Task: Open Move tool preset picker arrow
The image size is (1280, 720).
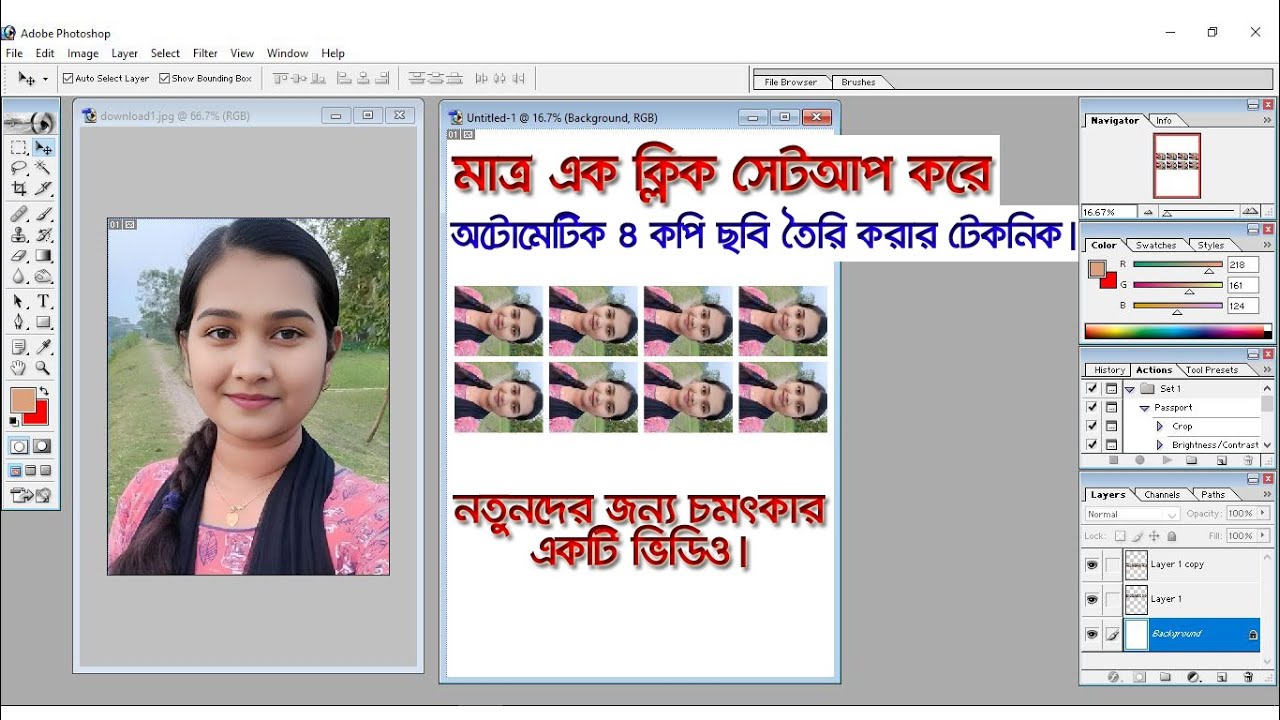Action: point(45,78)
